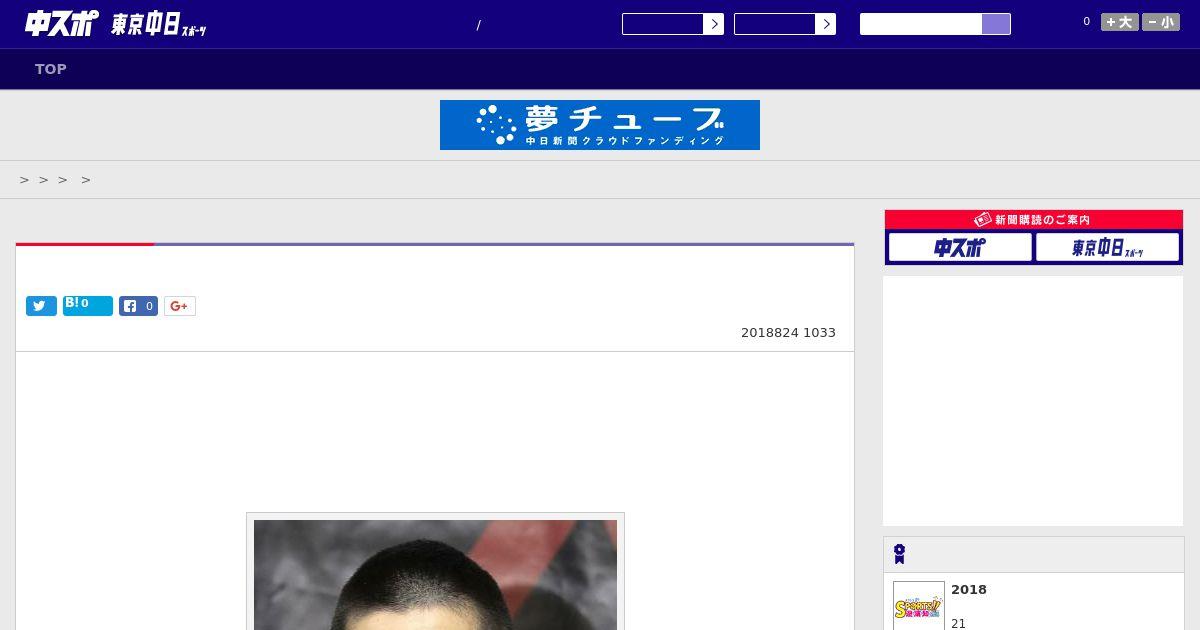The image size is (1200, 630).
Task: Open the 中スポ logo in the header
Action: tap(61, 23)
